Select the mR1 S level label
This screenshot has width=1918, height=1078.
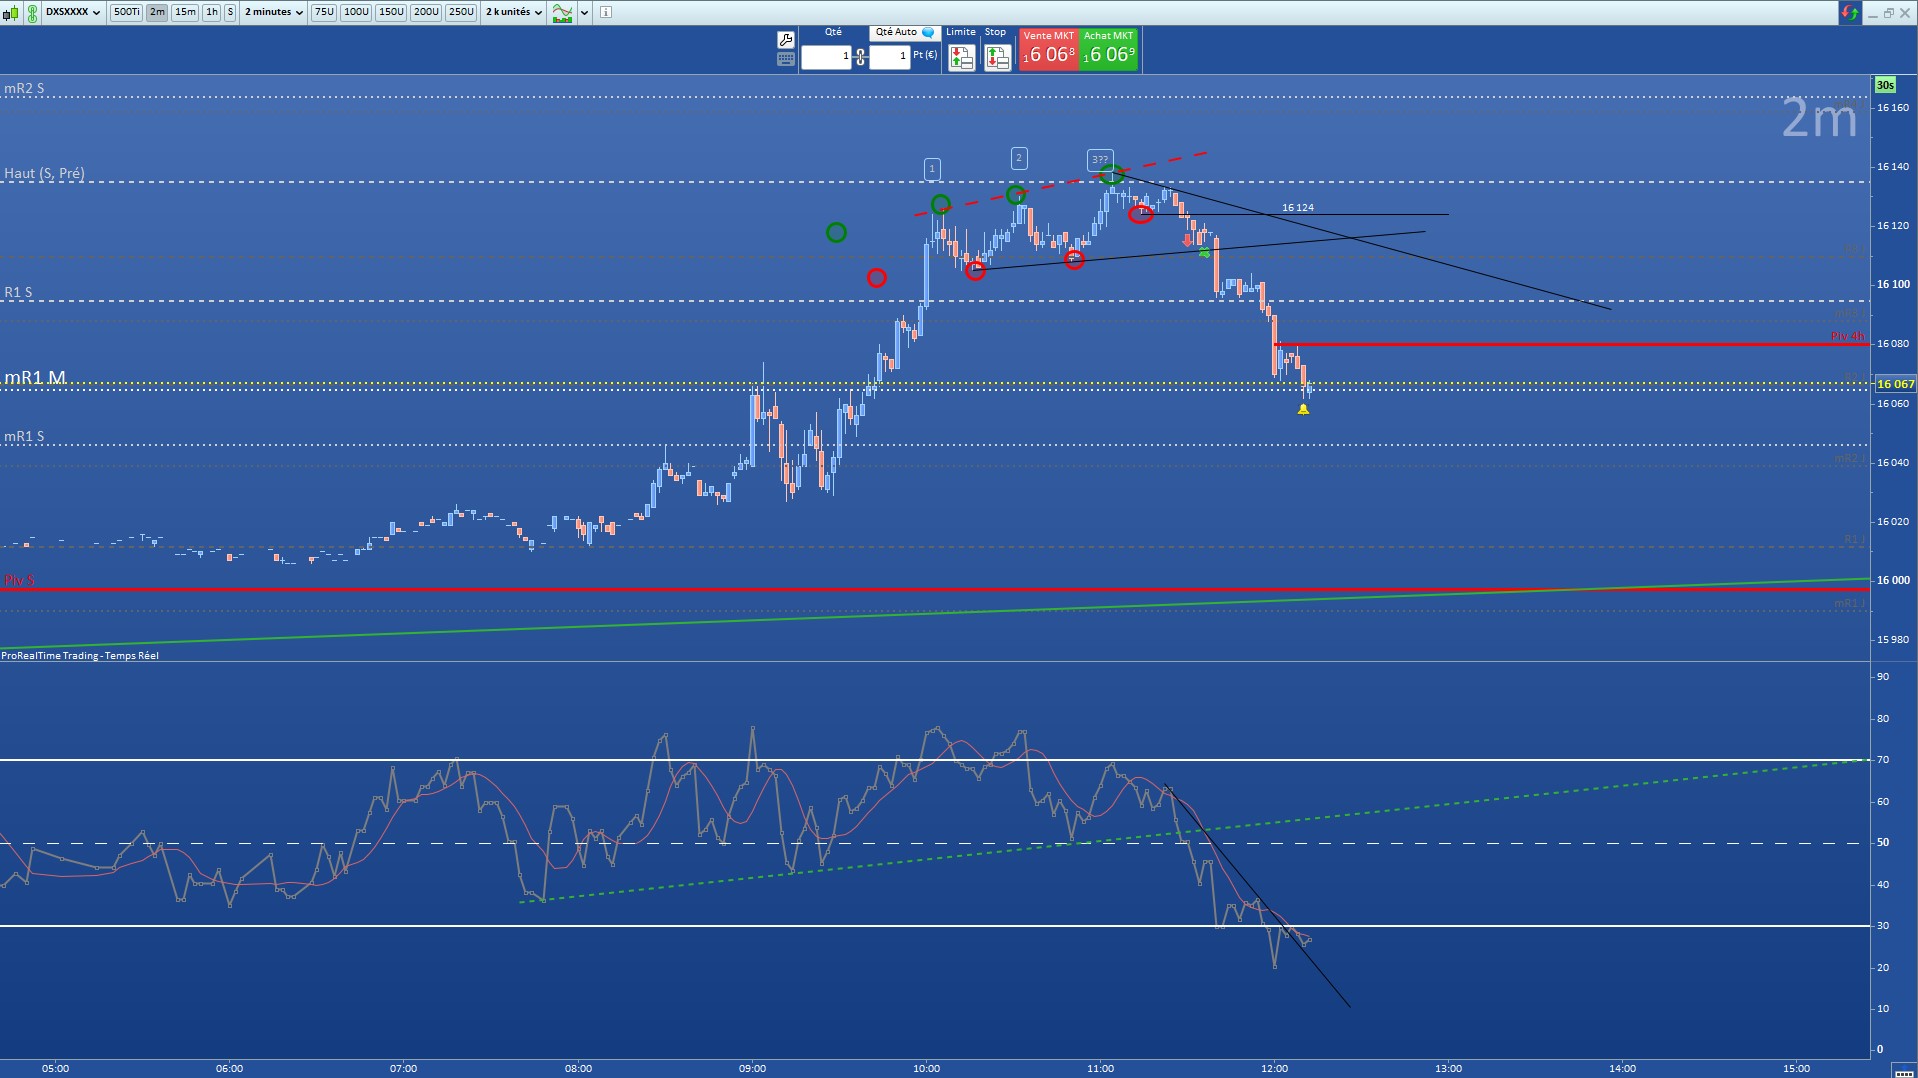coord(24,436)
